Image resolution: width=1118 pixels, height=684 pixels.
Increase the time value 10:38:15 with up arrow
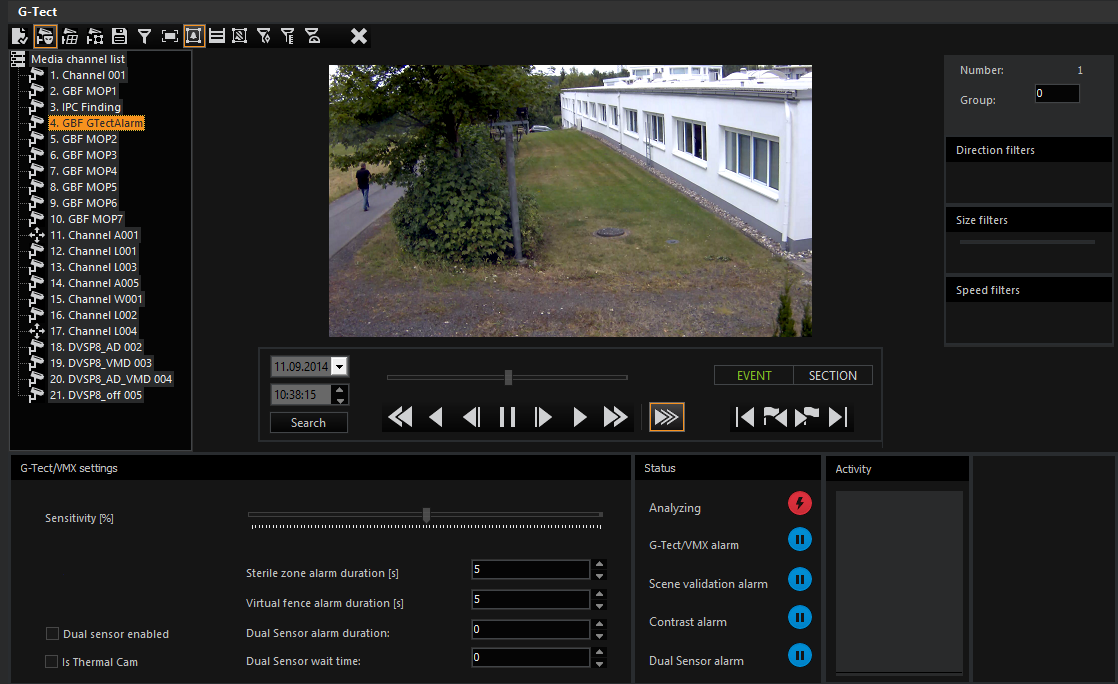click(340, 389)
